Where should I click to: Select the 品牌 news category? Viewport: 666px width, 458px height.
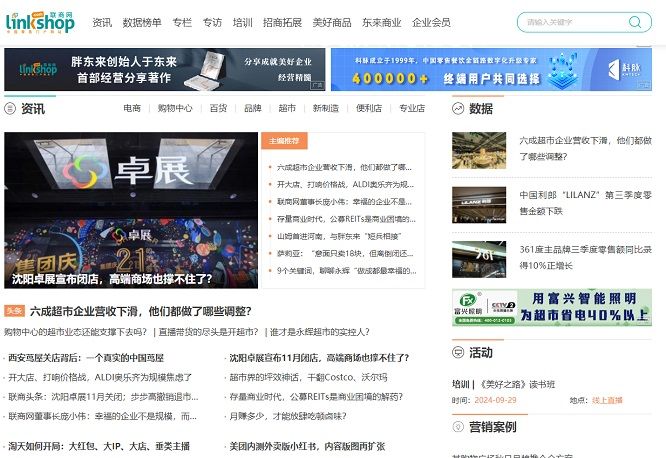[253, 108]
